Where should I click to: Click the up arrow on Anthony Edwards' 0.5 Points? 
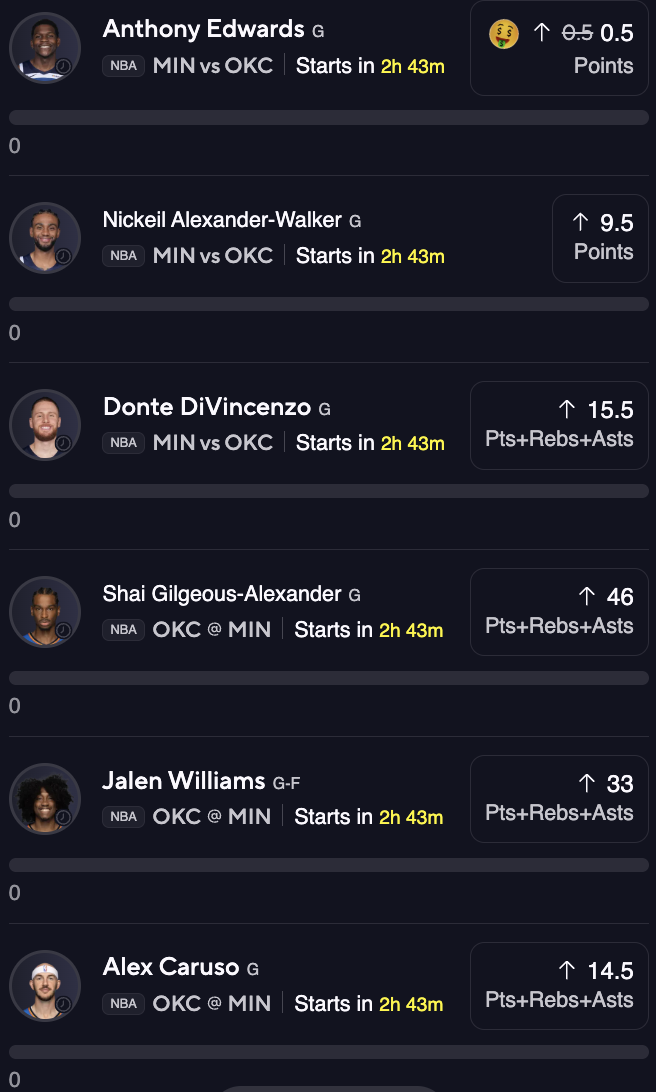pyautogui.click(x=542, y=33)
